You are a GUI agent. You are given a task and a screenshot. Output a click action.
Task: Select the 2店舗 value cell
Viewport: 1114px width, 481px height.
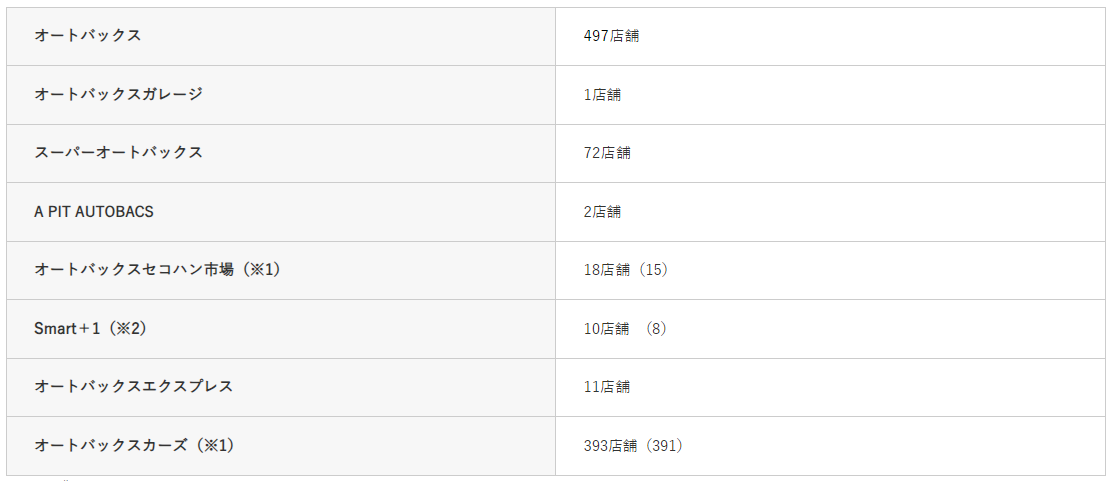tap(831, 212)
